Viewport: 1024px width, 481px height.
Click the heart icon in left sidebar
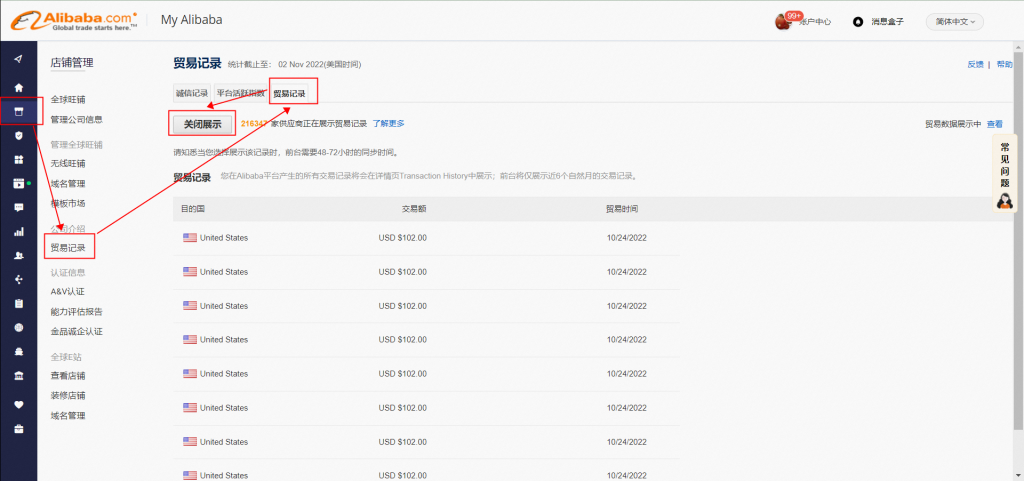point(18,405)
